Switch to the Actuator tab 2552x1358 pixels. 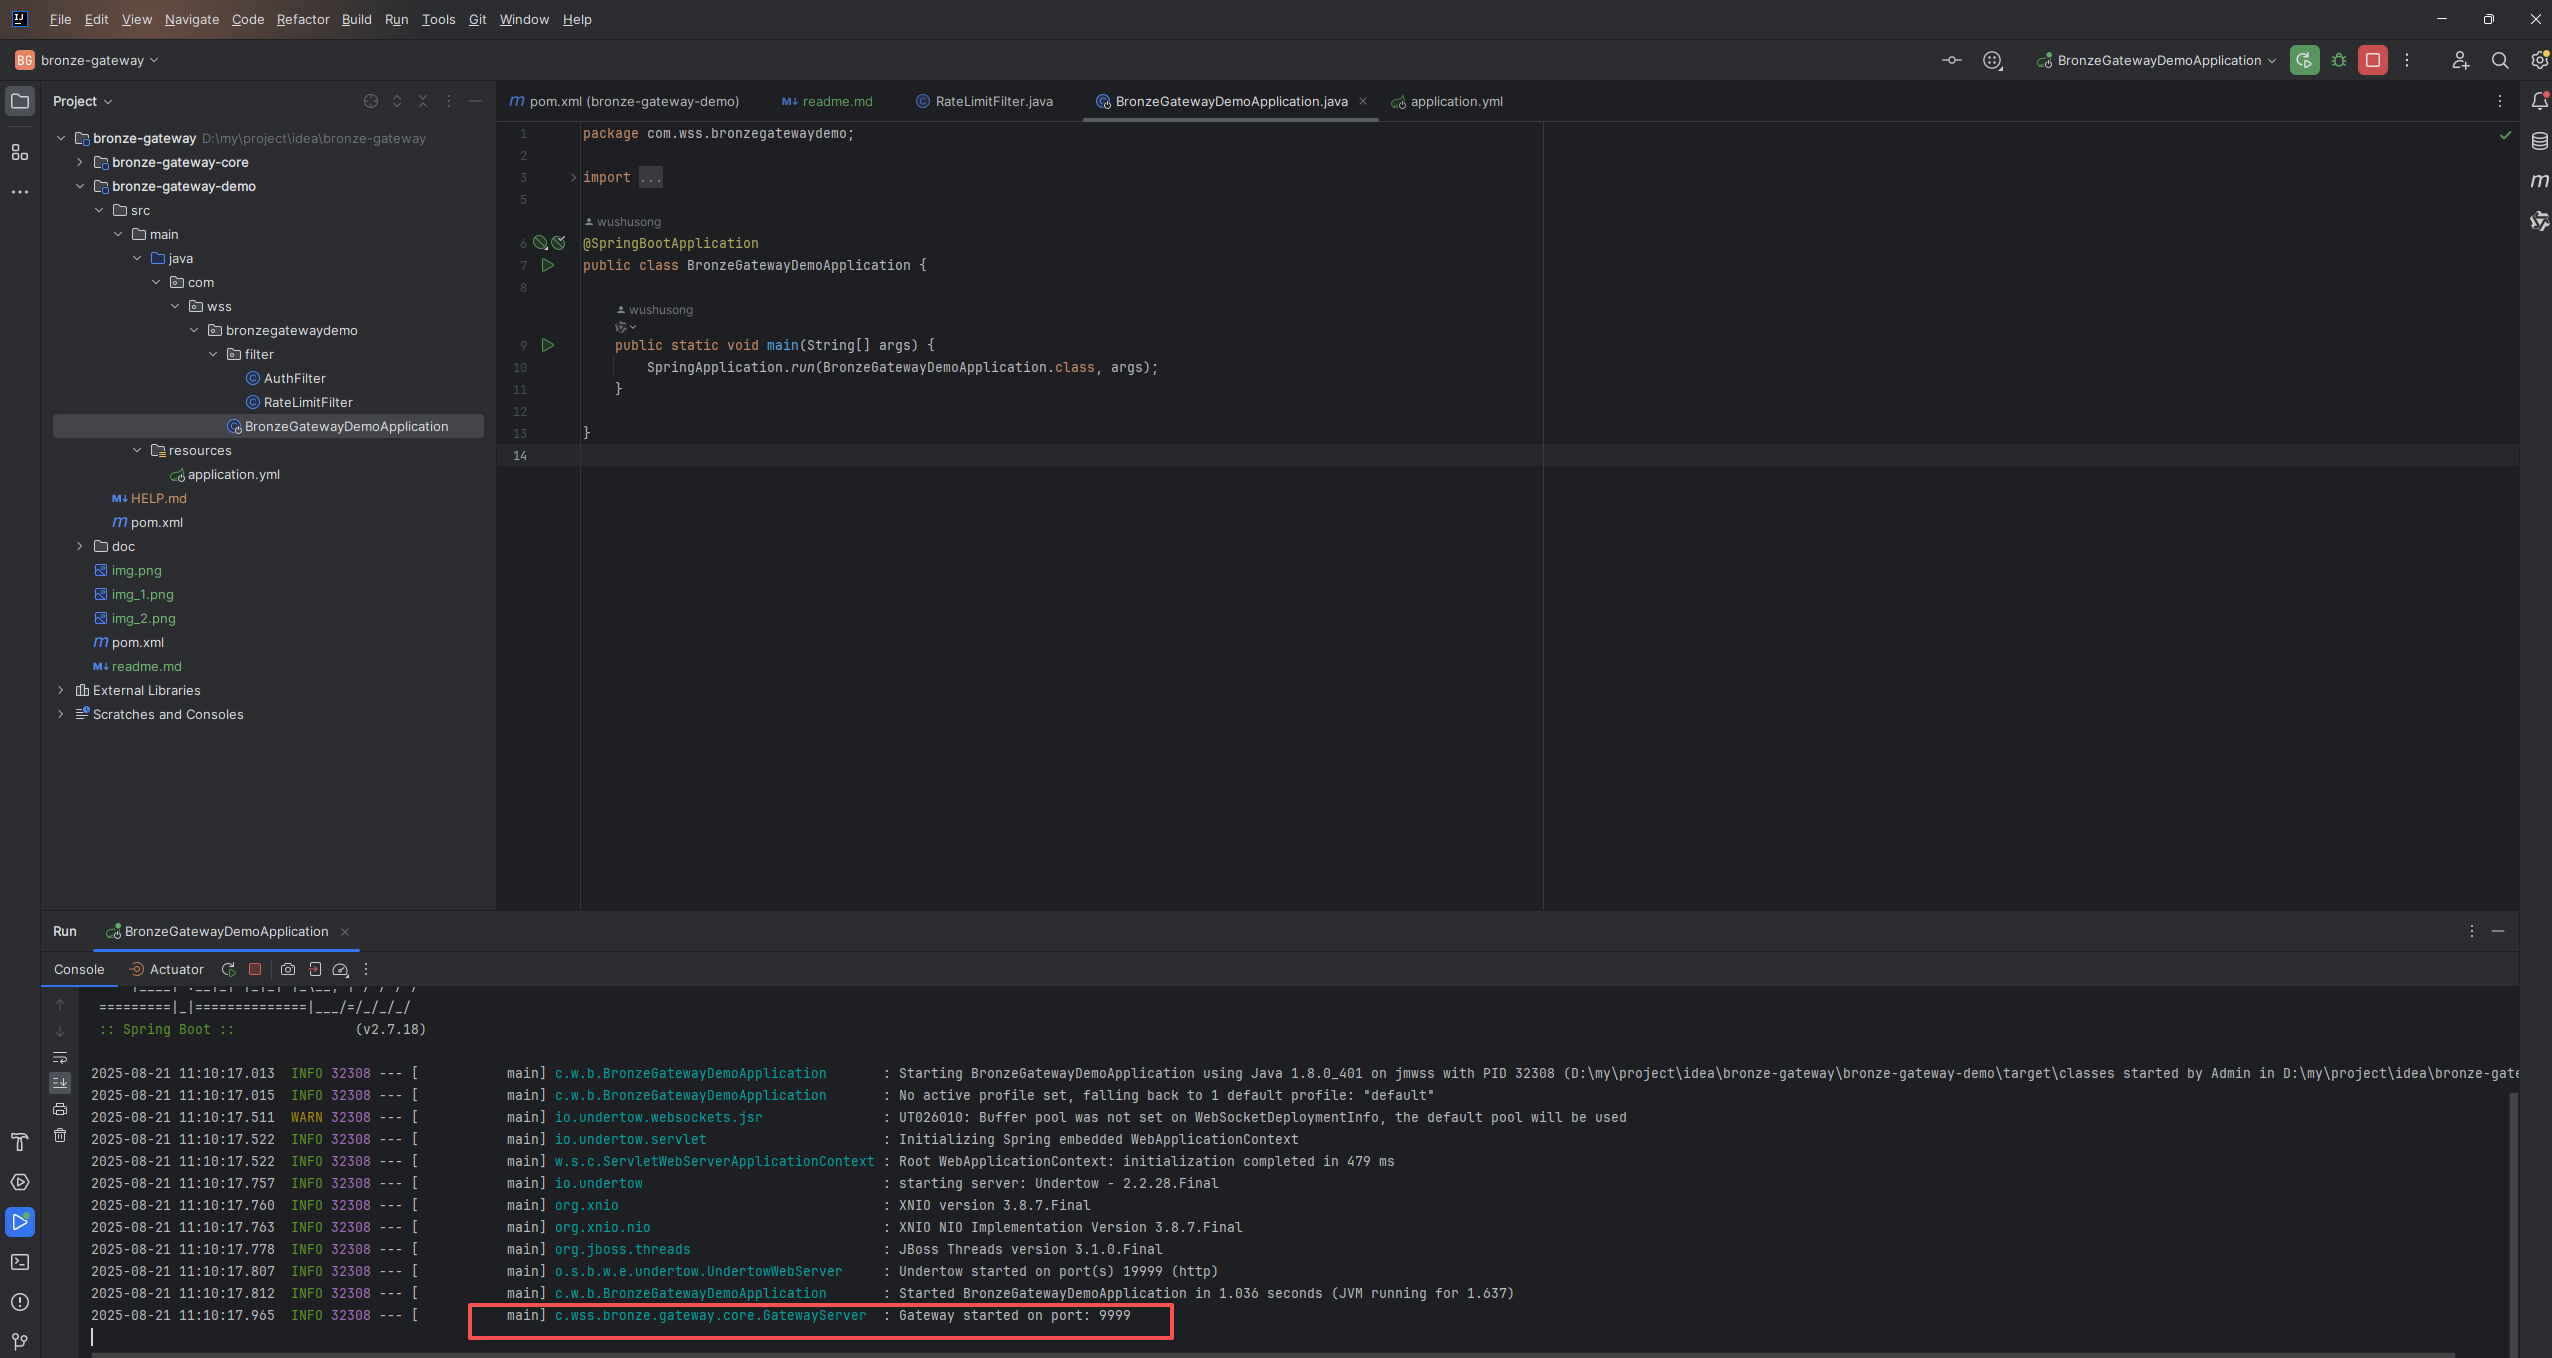coord(176,969)
